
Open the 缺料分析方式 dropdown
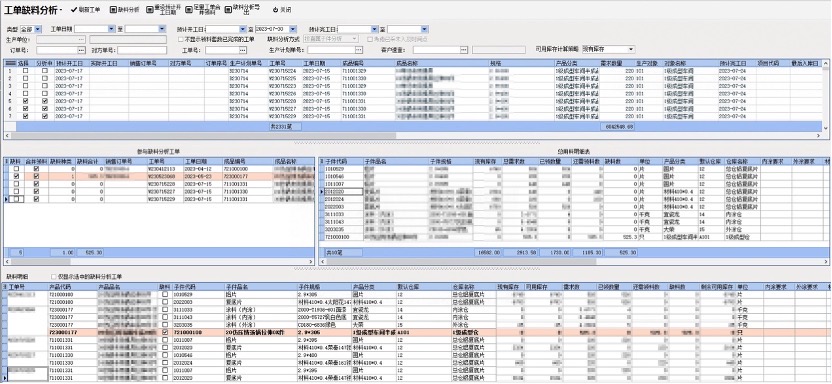355,39
